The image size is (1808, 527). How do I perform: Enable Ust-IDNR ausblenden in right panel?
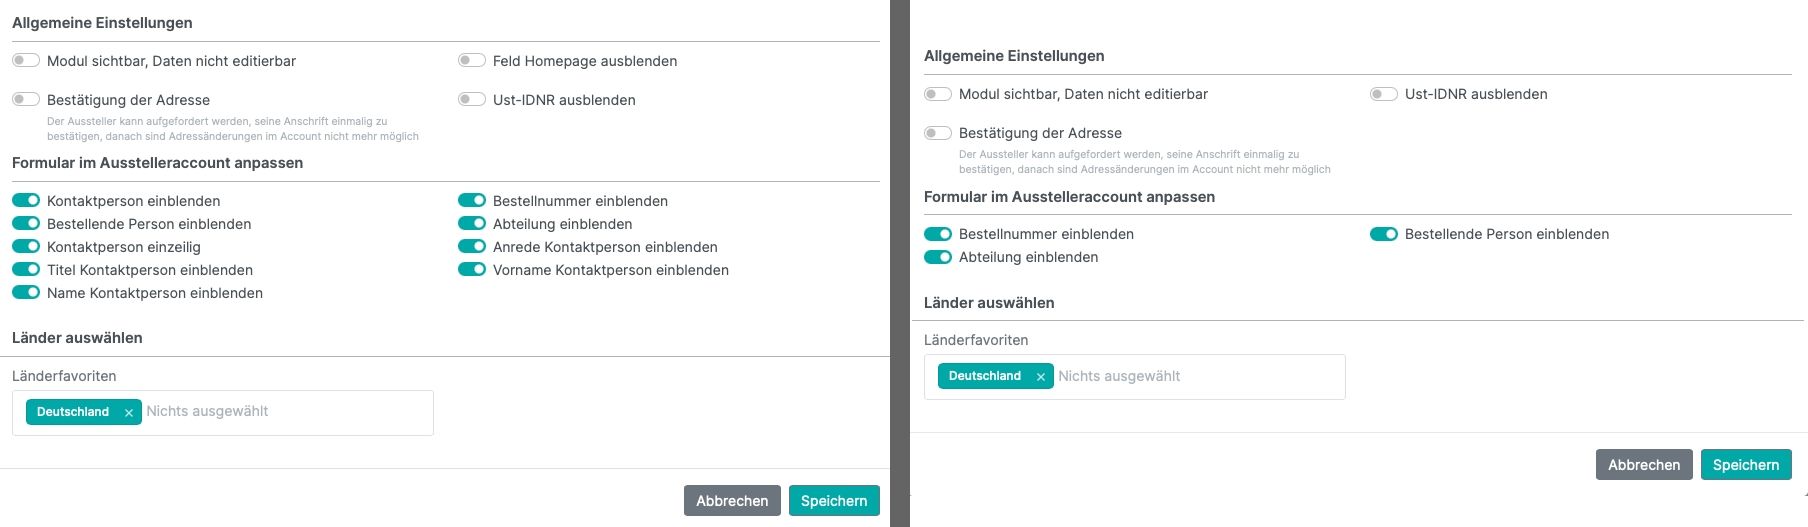tap(1384, 94)
